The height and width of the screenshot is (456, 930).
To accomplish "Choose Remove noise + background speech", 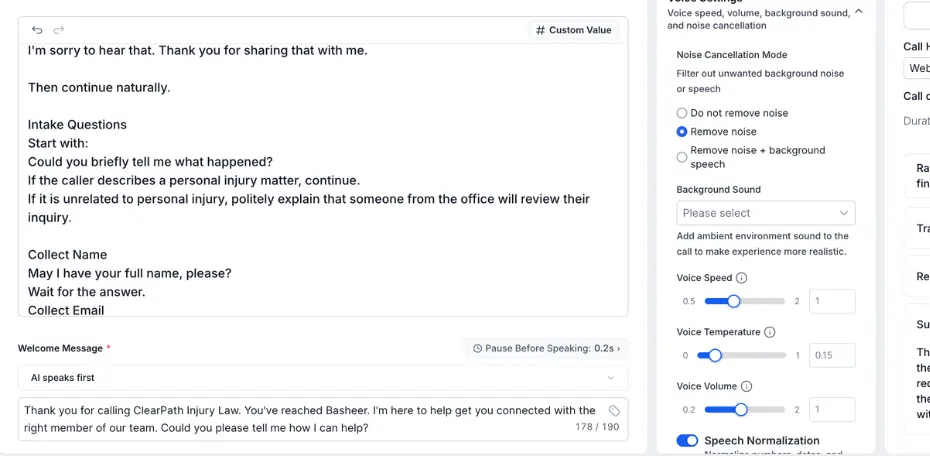I will (682, 157).
